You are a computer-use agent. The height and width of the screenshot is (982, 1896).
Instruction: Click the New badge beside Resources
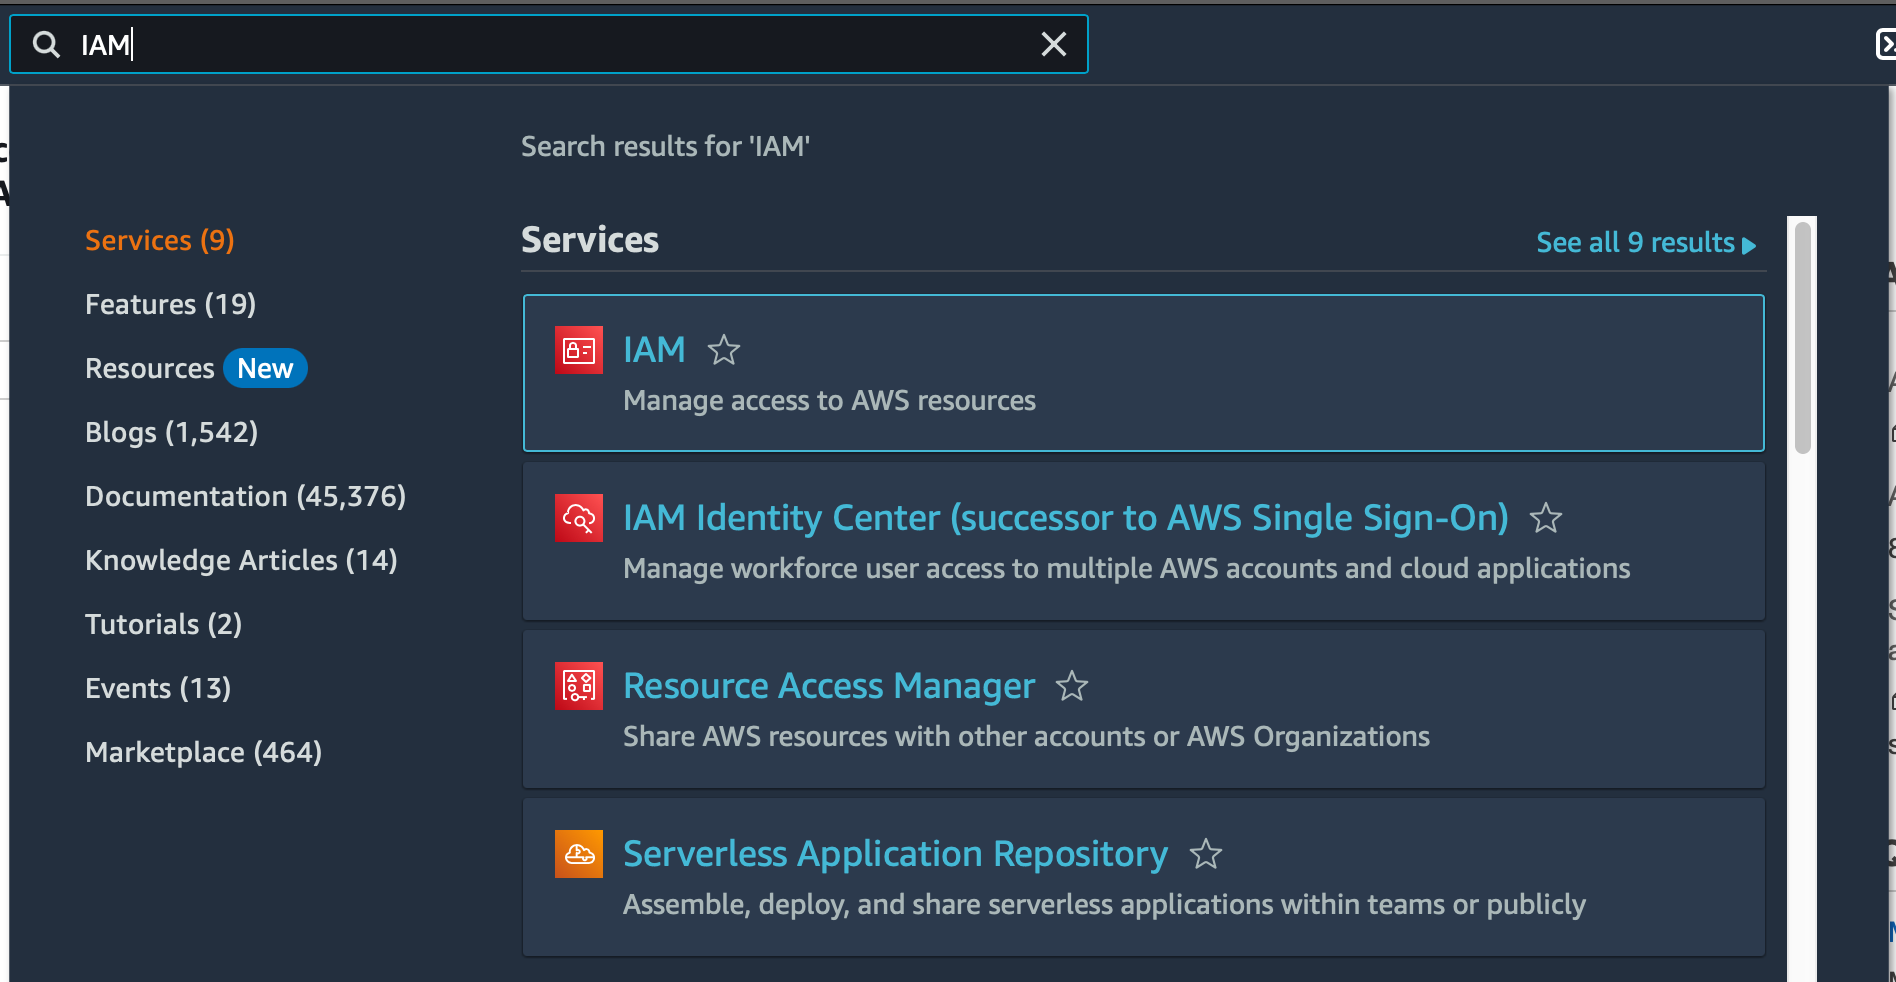pyautogui.click(x=265, y=368)
